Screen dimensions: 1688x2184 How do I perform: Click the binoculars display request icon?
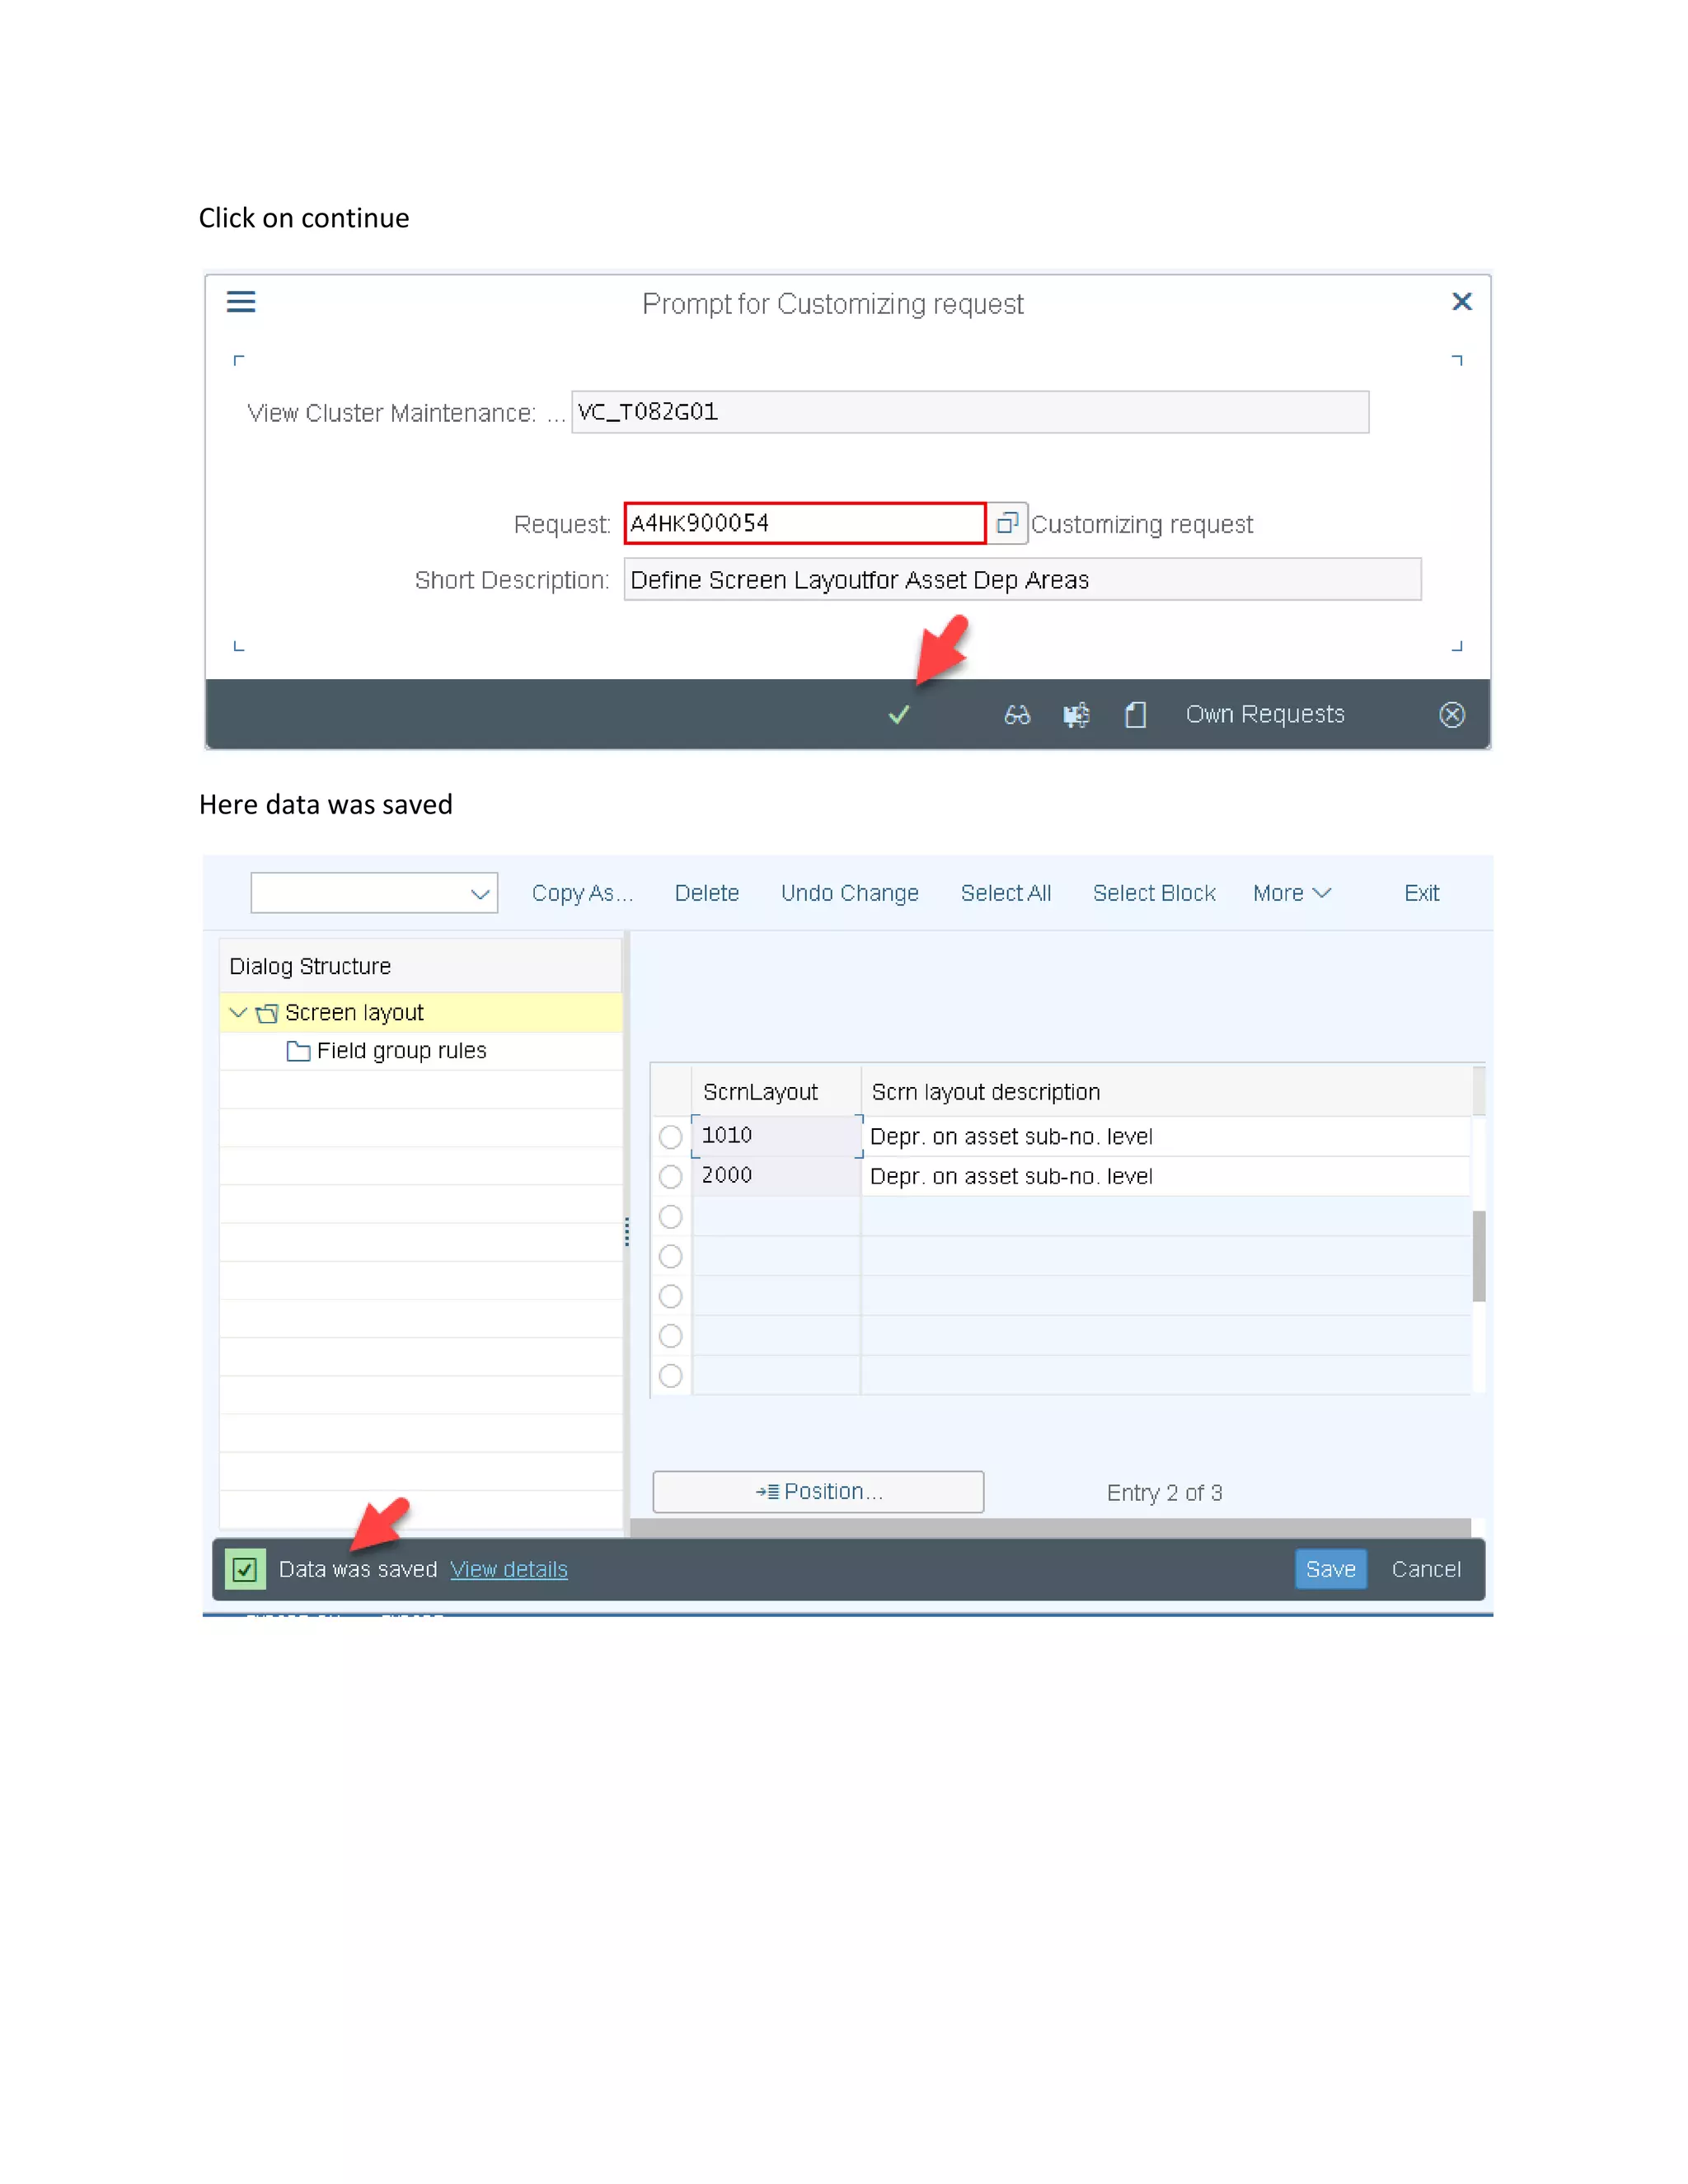1017,715
